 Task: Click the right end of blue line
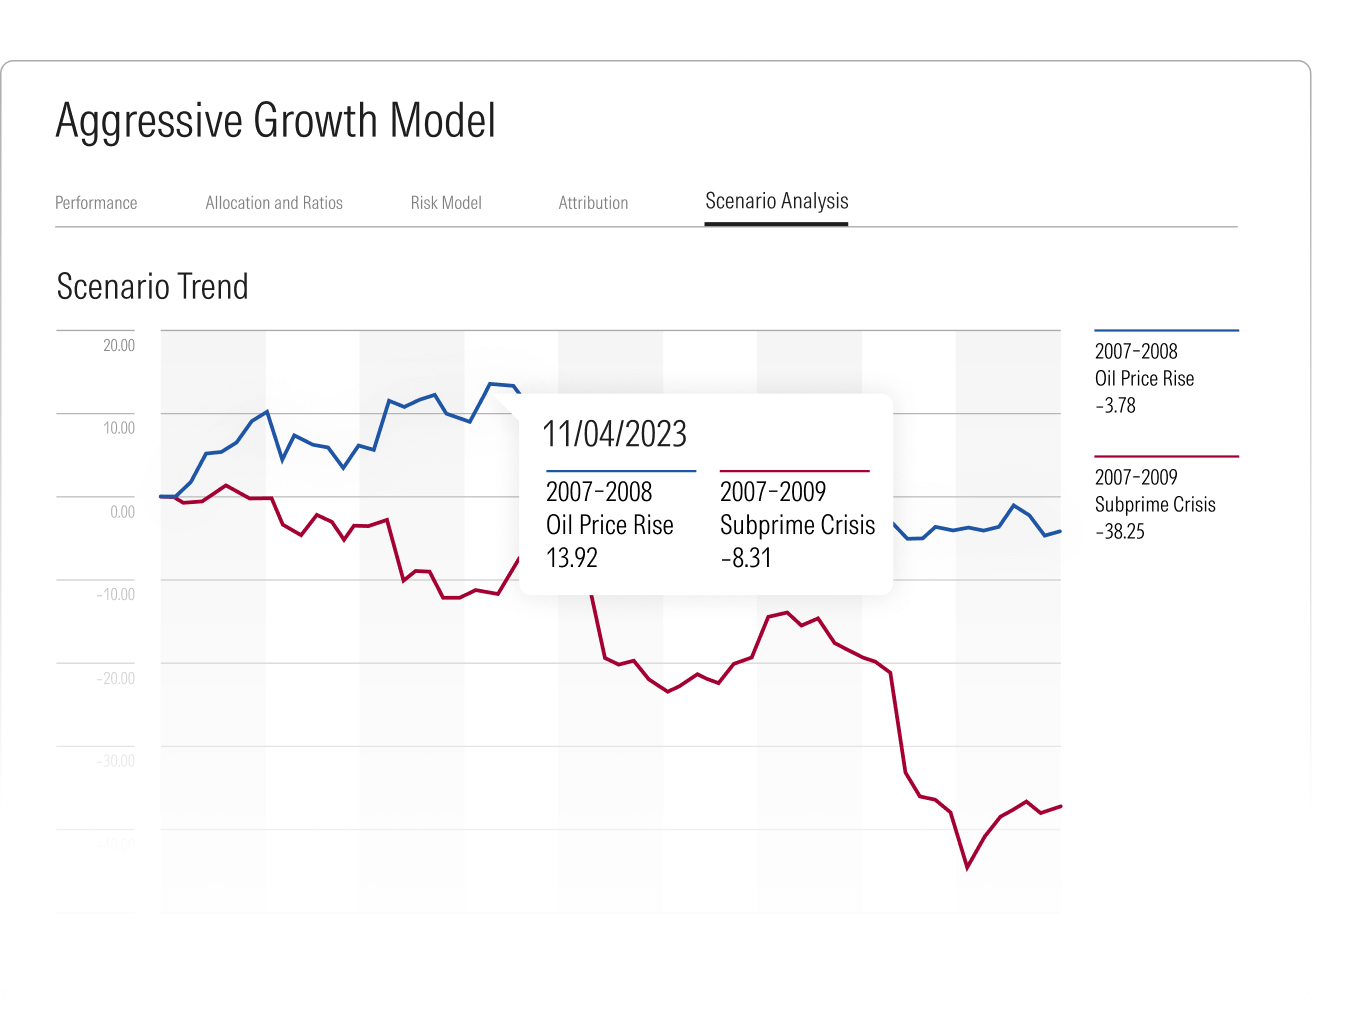1060,531
